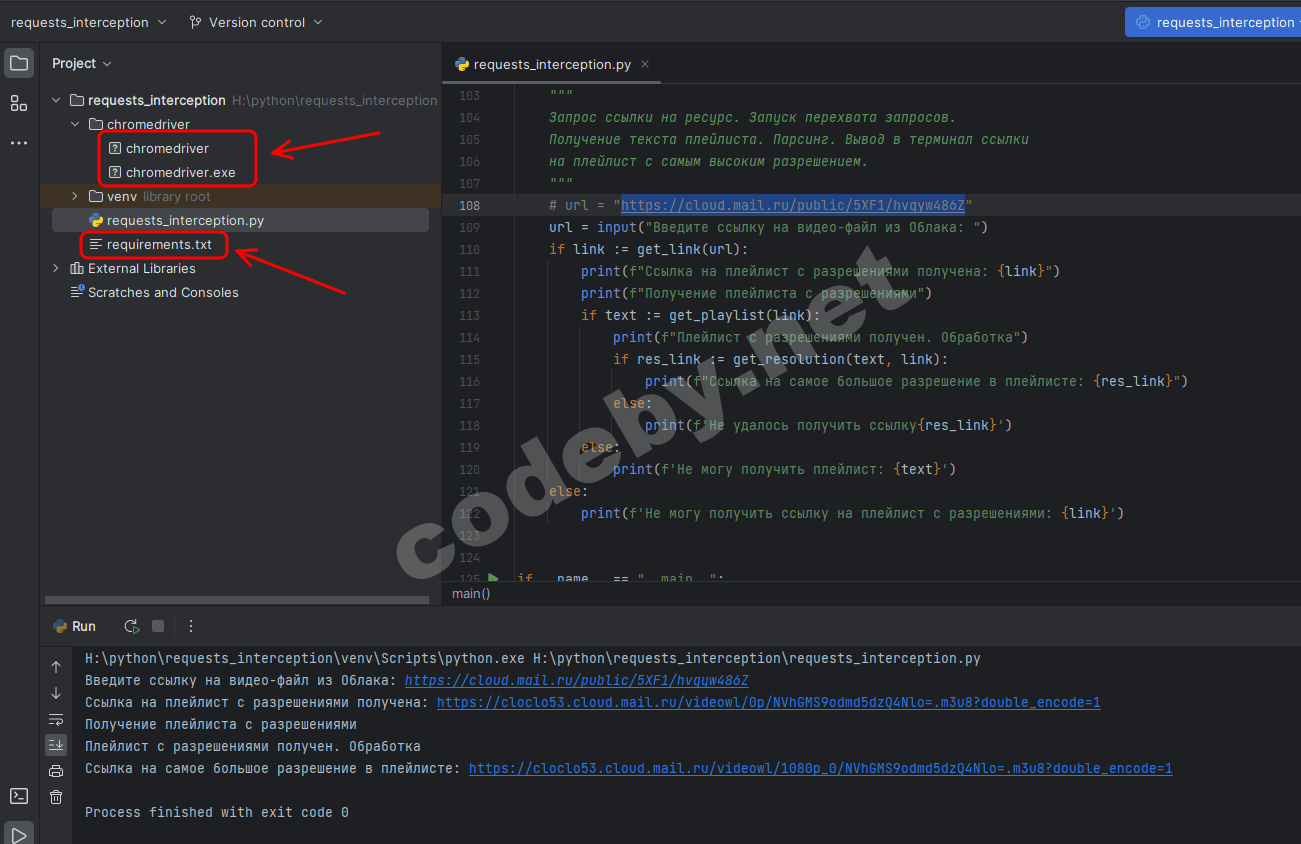Click External Libraries label
1301x844 pixels.
[142, 268]
